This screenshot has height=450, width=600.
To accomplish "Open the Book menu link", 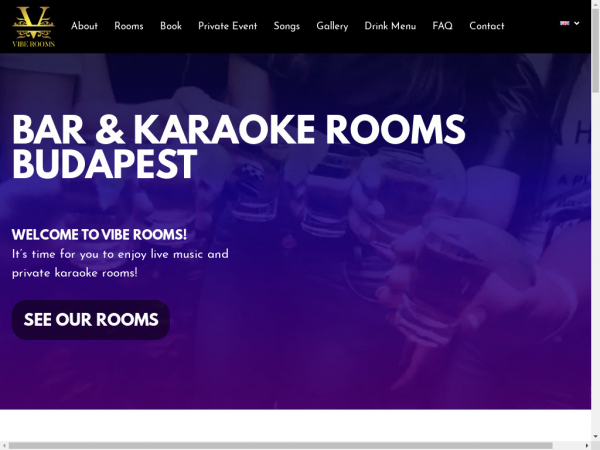I will tap(171, 26).
